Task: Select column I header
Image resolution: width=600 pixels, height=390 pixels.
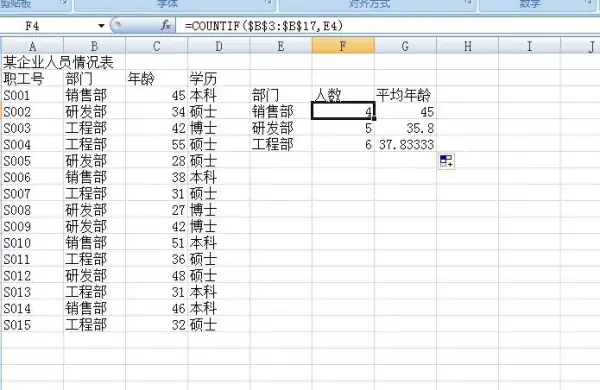Action: (530, 46)
